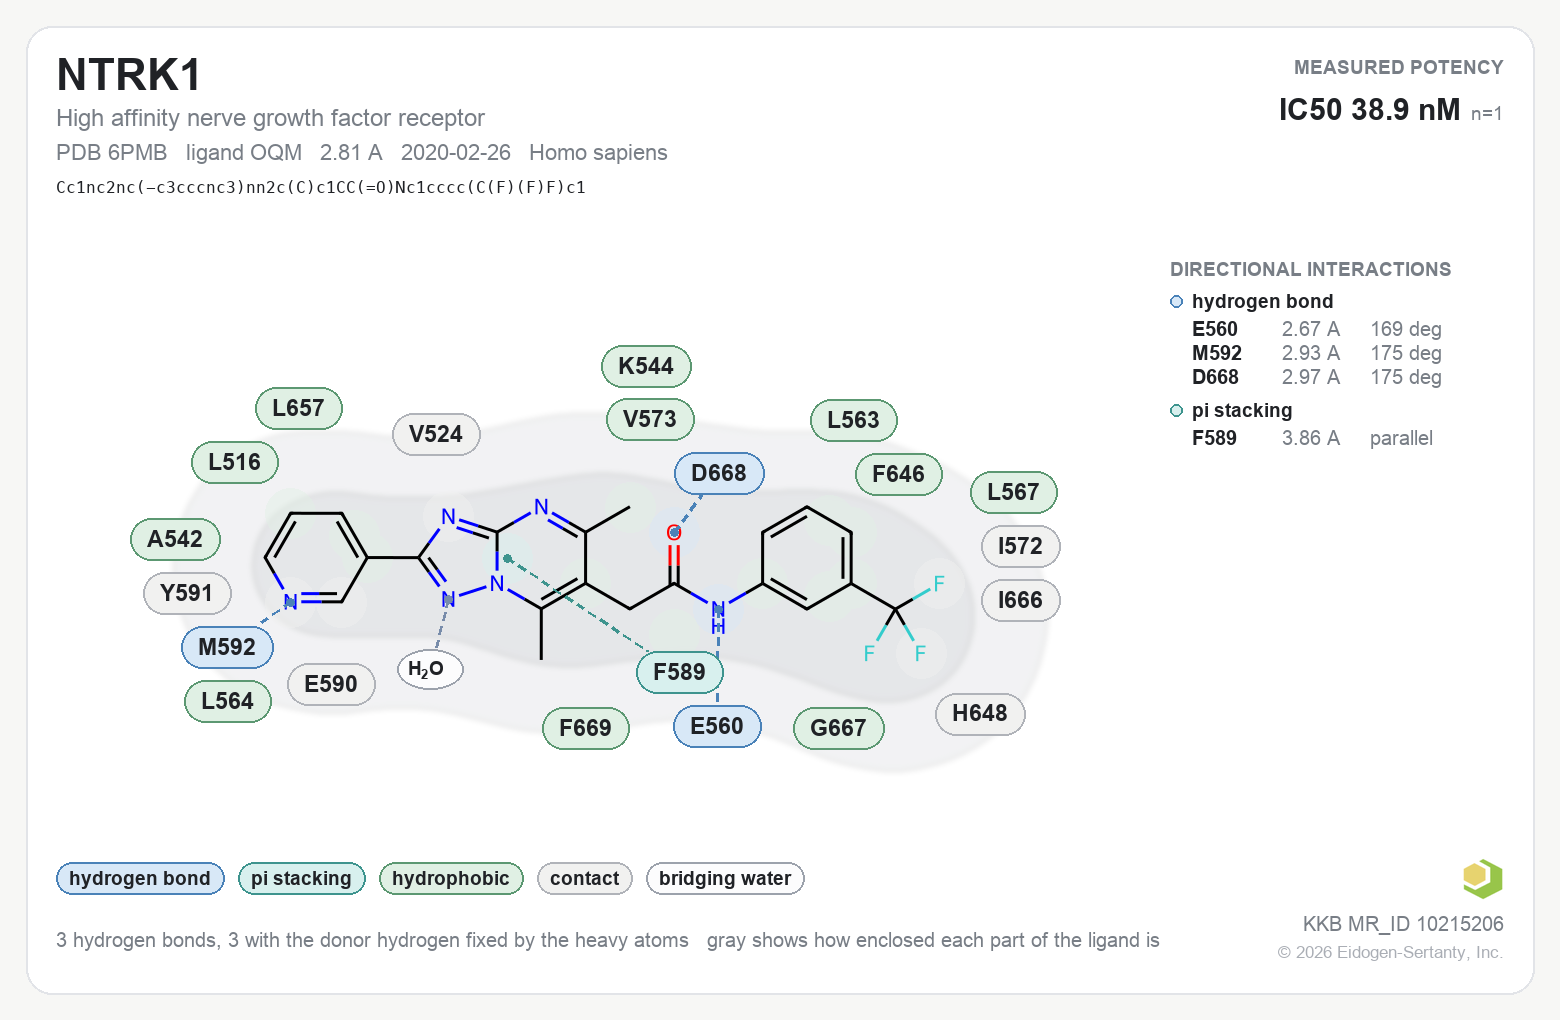Click residue label F589 in the diagram
Screen dimensions: 1560x1020
click(x=679, y=672)
